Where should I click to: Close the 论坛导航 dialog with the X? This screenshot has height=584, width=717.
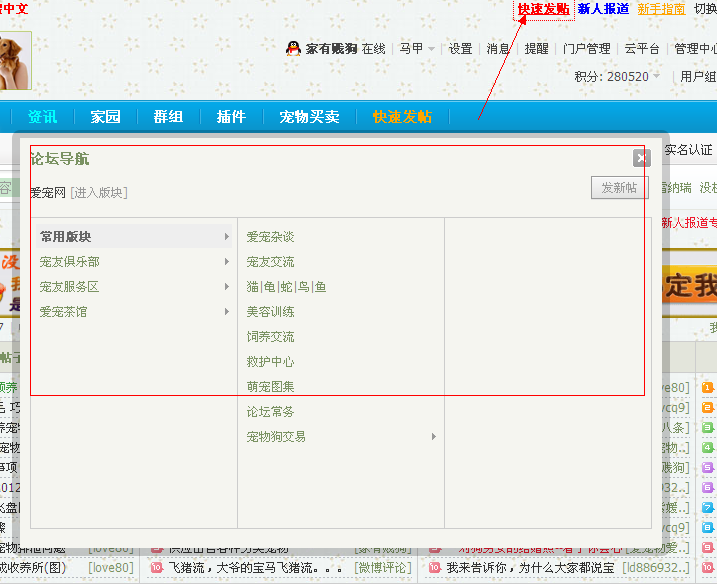[x=642, y=158]
